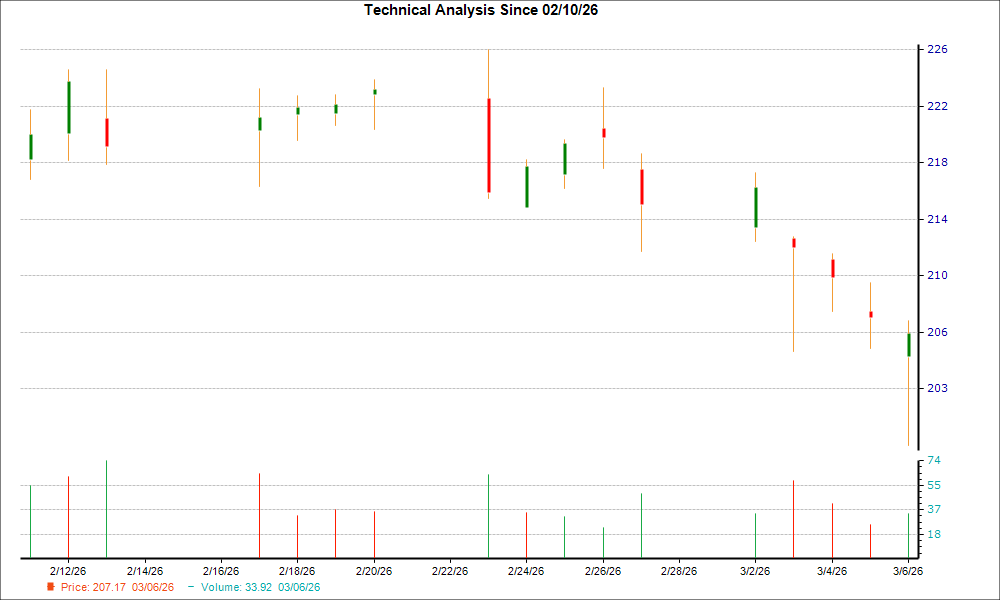1000x600 pixels.
Task: Select the green candlestick on 2/12/26
Action: pyautogui.click(x=68, y=105)
